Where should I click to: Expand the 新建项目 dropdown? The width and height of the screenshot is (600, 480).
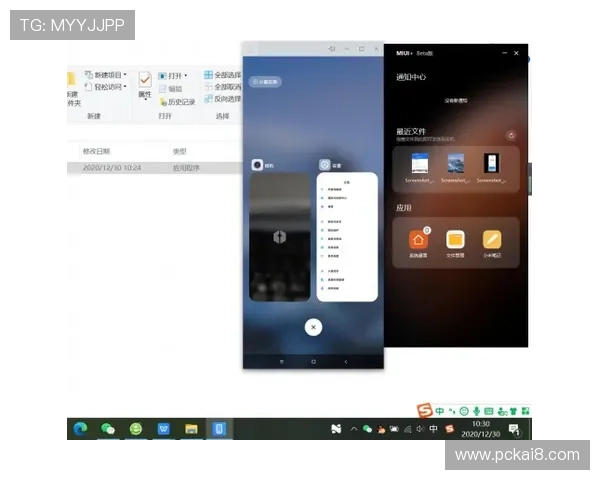click(125, 75)
